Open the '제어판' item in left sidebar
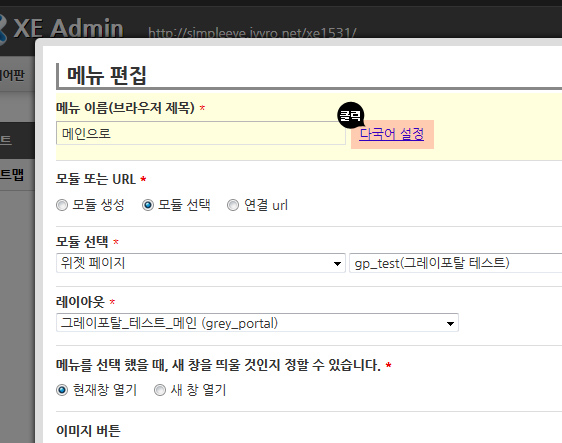Image resolution: width=562 pixels, height=443 pixels. [x=13, y=75]
